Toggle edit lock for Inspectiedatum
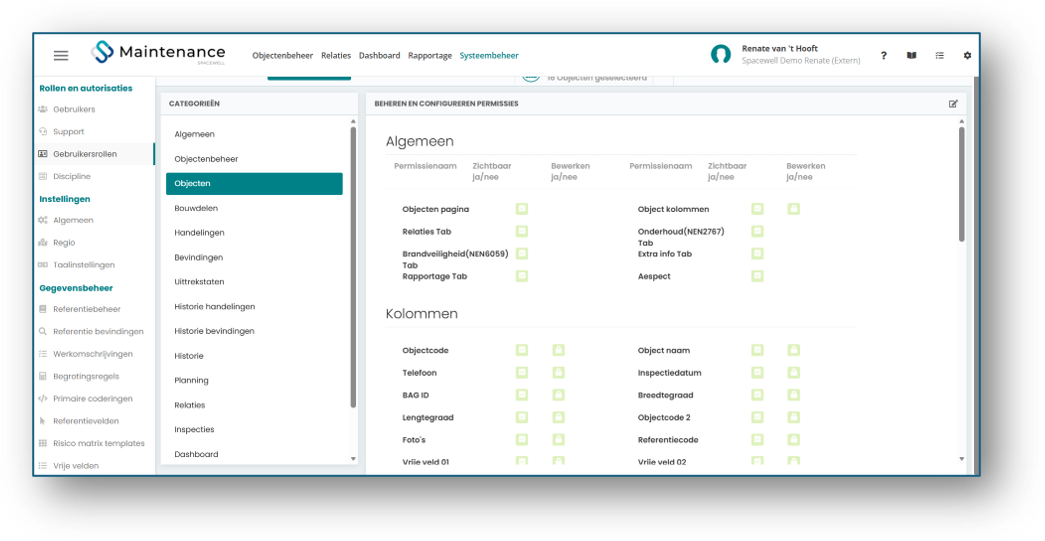This screenshot has width=1045, height=541. click(x=793, y=372)
